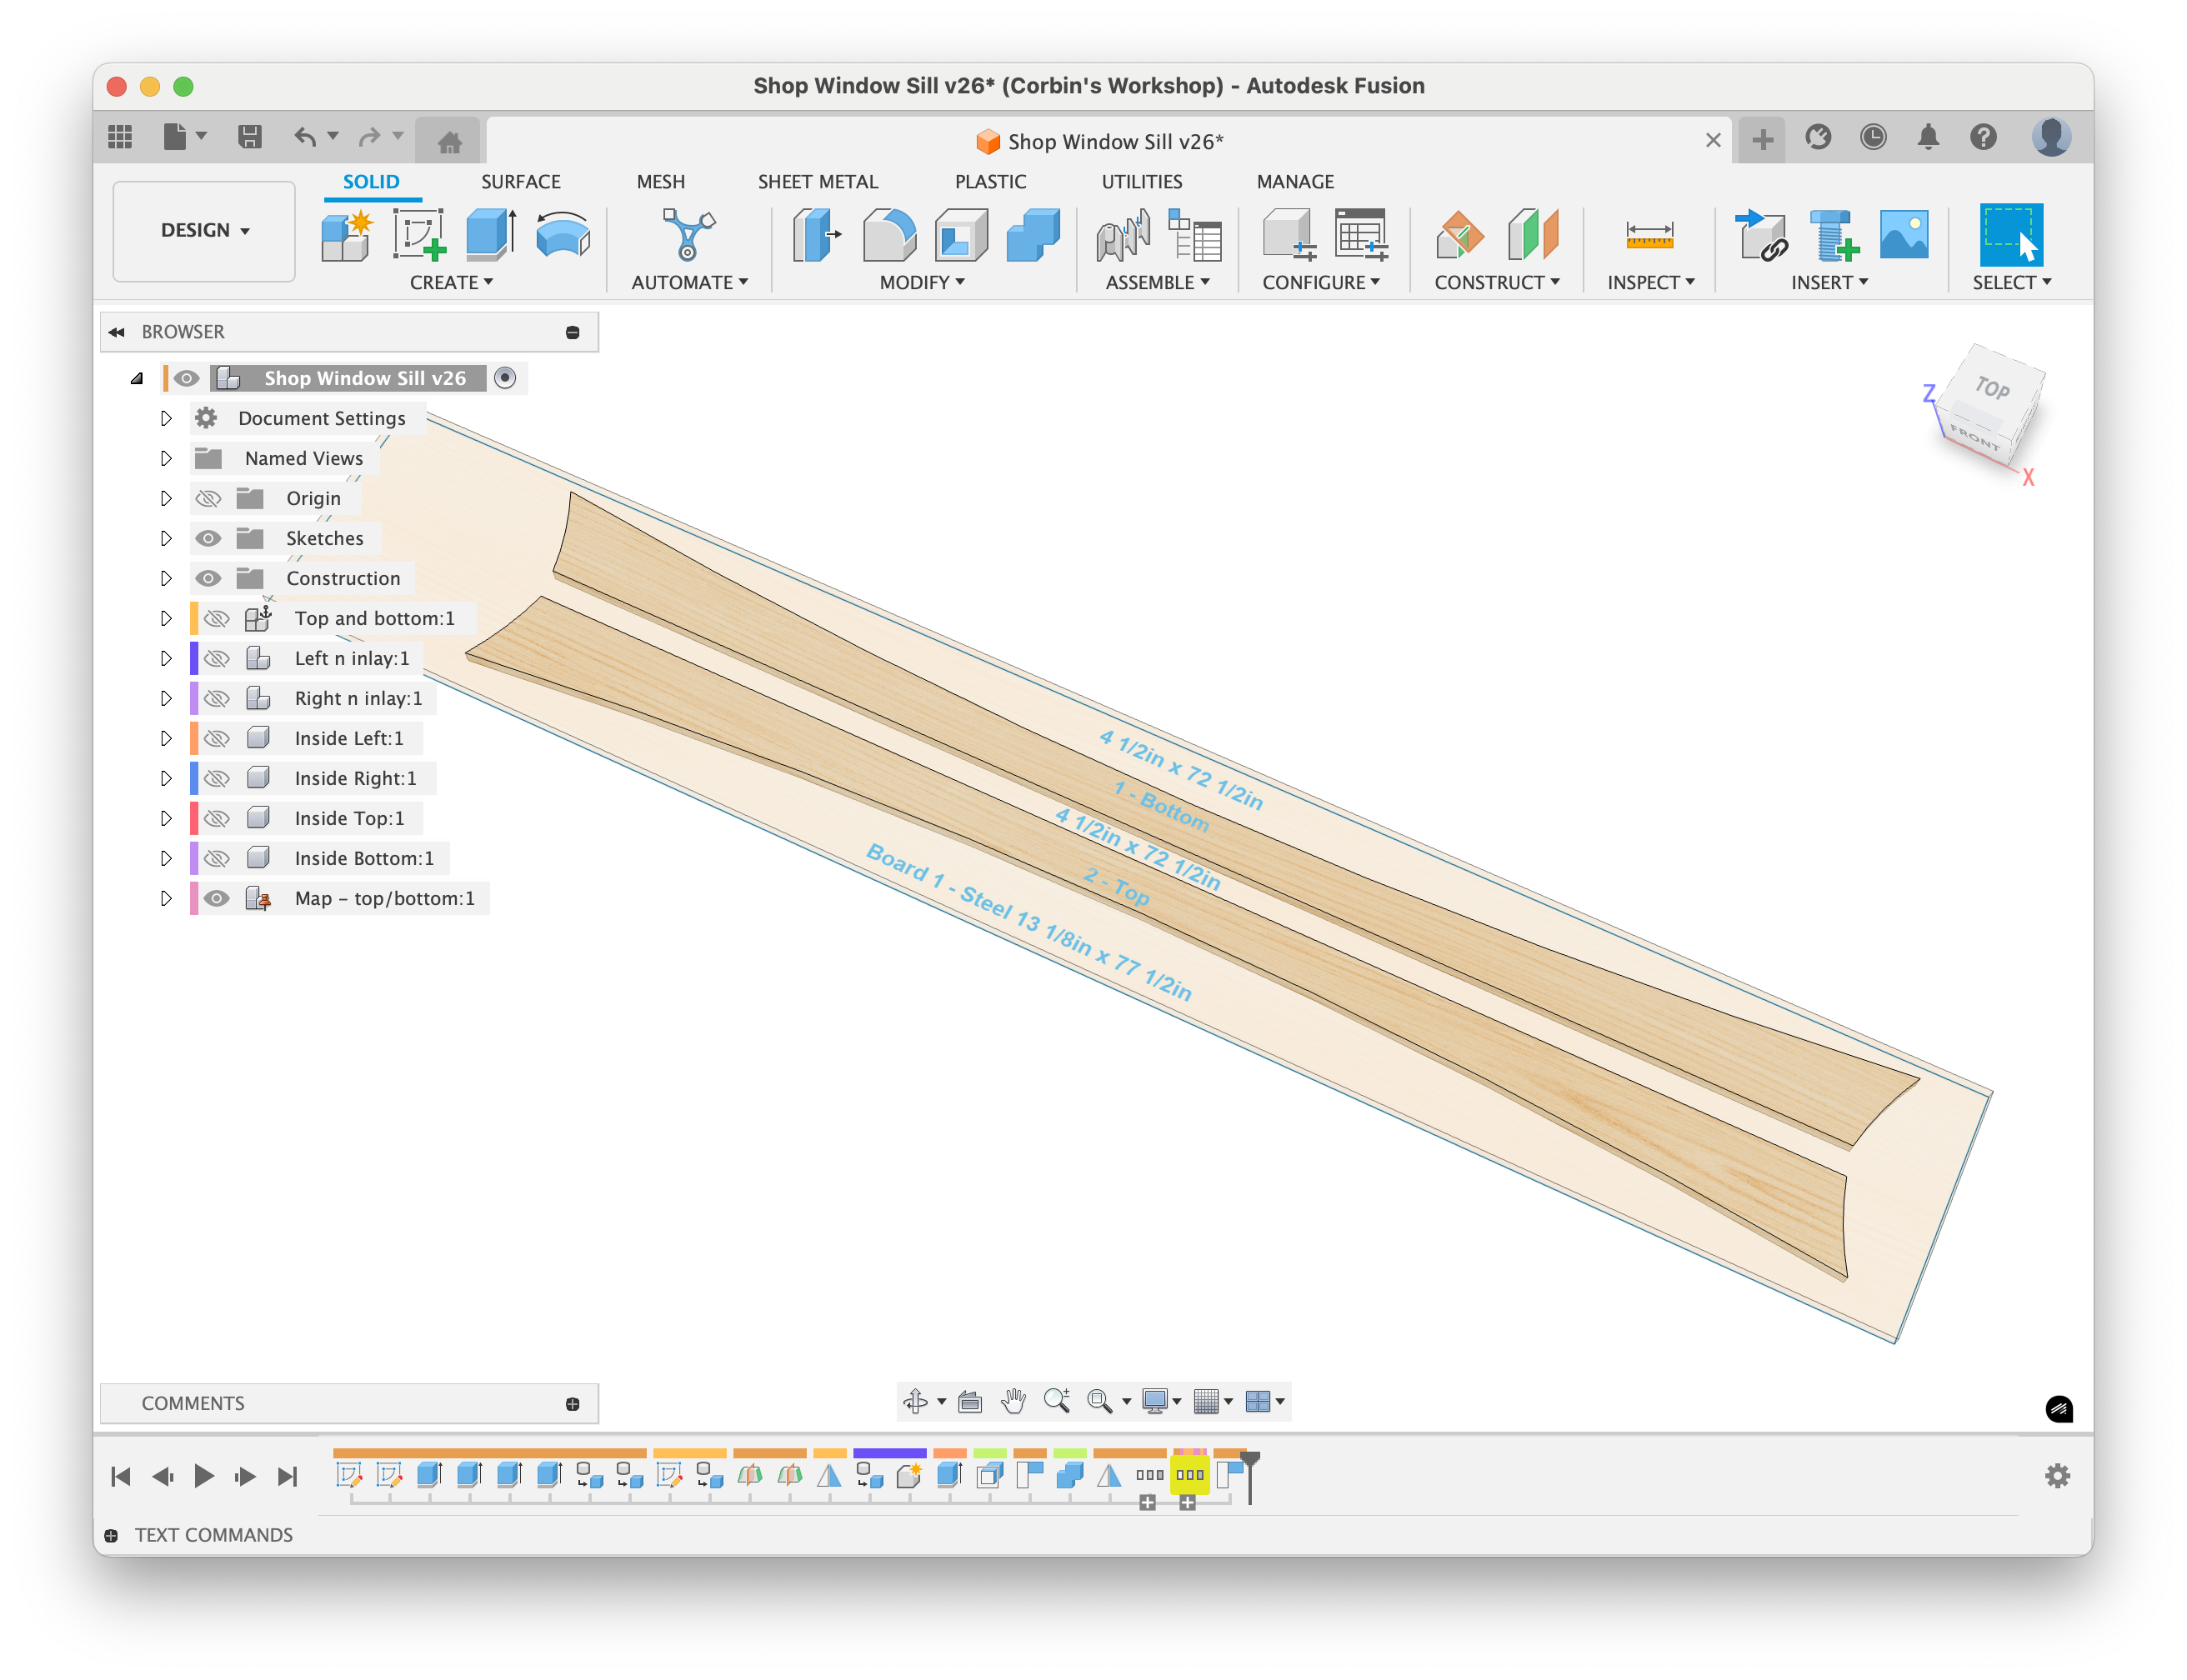Expand the Named Views node
The height and width of the screenshot is (1680, 2187).
tap(166, 458)
